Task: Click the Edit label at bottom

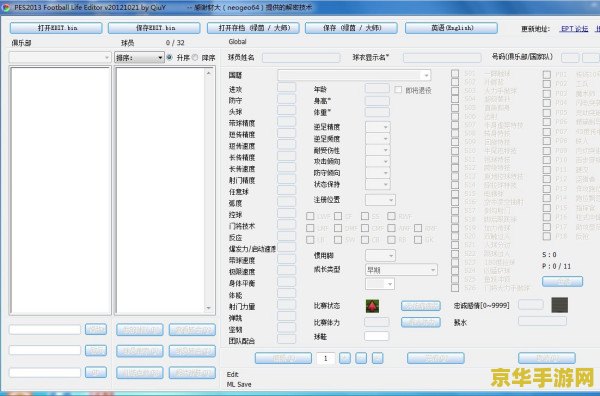Action: (232, 374)
